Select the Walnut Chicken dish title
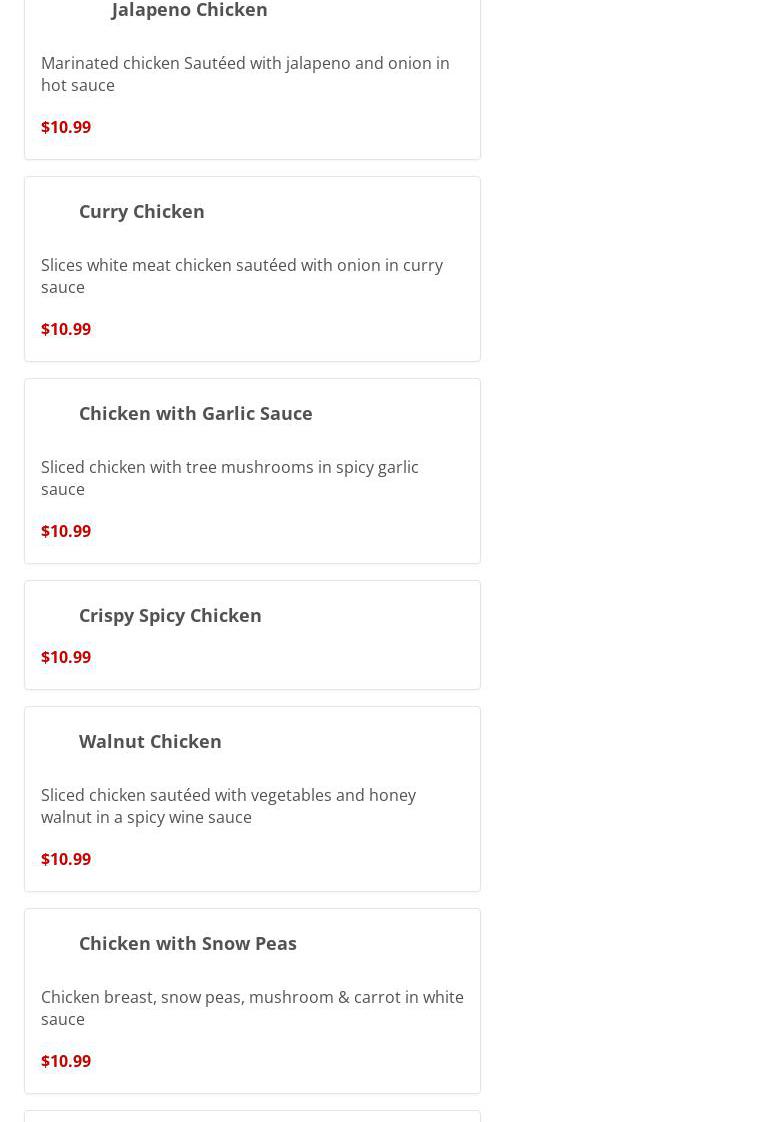 pos(150,741)
